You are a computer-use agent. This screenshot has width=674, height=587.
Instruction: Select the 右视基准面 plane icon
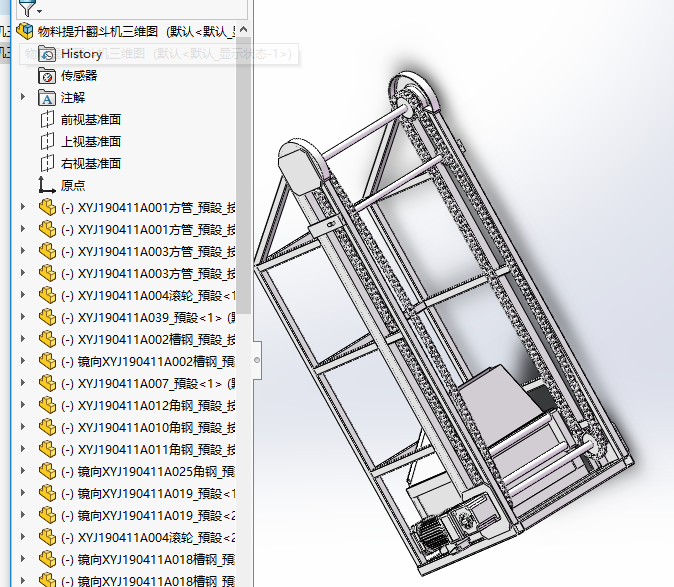click(x=47, y=163)
